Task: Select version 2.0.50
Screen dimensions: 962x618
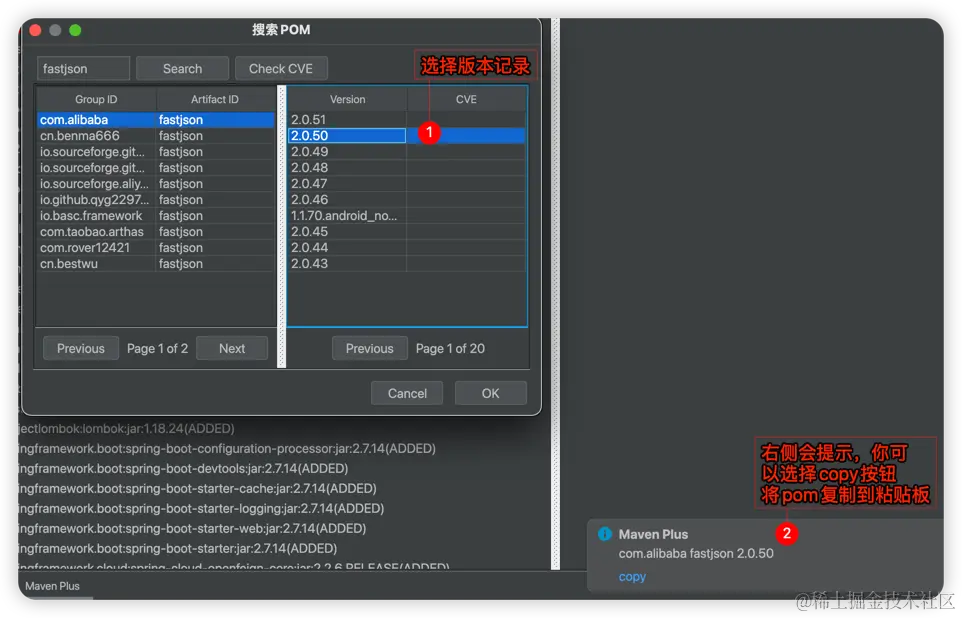Action: [x=407, y=136]
